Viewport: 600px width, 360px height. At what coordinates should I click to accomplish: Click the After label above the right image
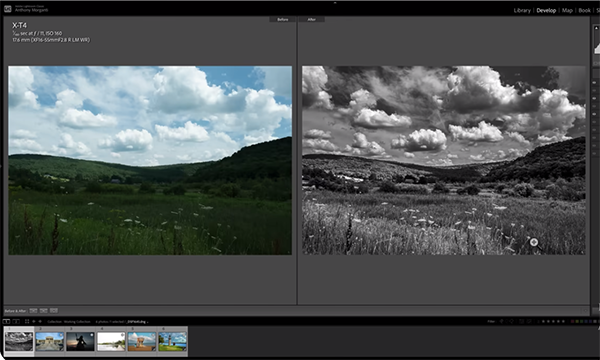click(311, 20)
